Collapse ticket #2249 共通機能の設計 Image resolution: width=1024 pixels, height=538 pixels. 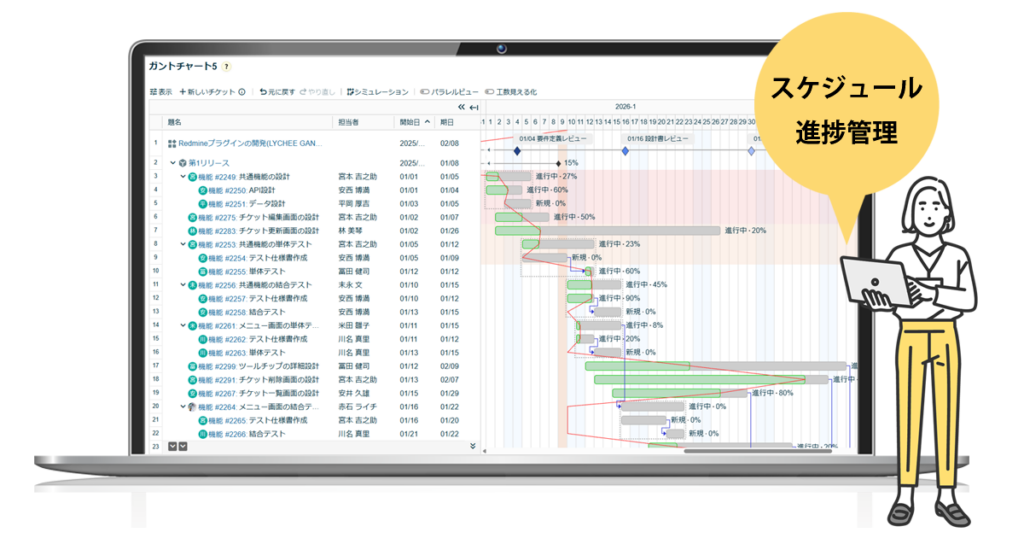pyautogui.click(x=183, y=176)
